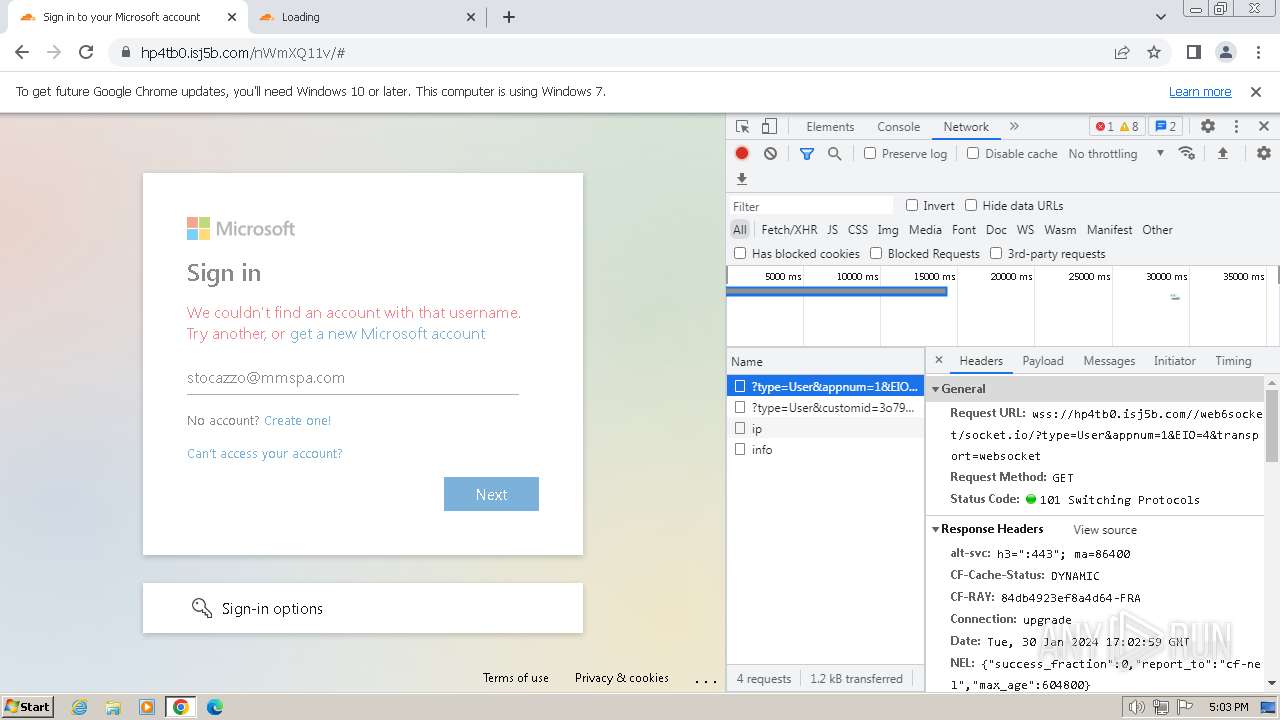Image resolution: width=1280 pixels, height=720 pixels.
Task: Click the red record network log button
Action: [x=742, y=153]
